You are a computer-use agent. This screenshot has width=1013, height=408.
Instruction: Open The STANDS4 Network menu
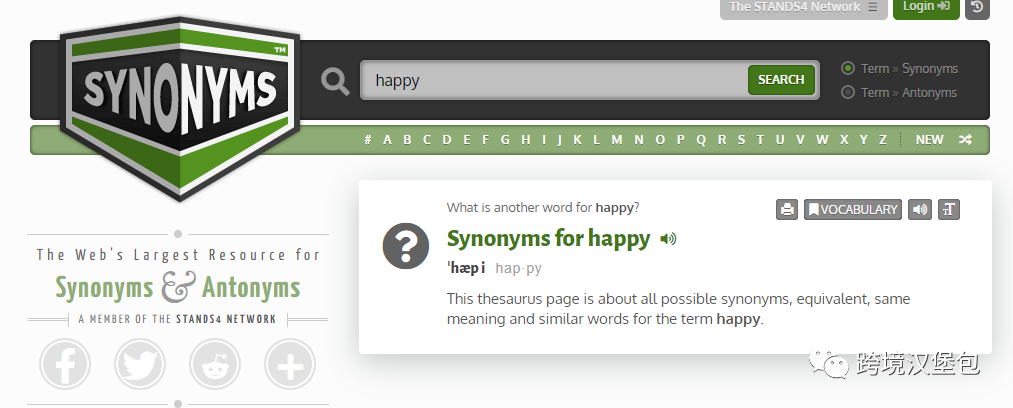[804, 8]
